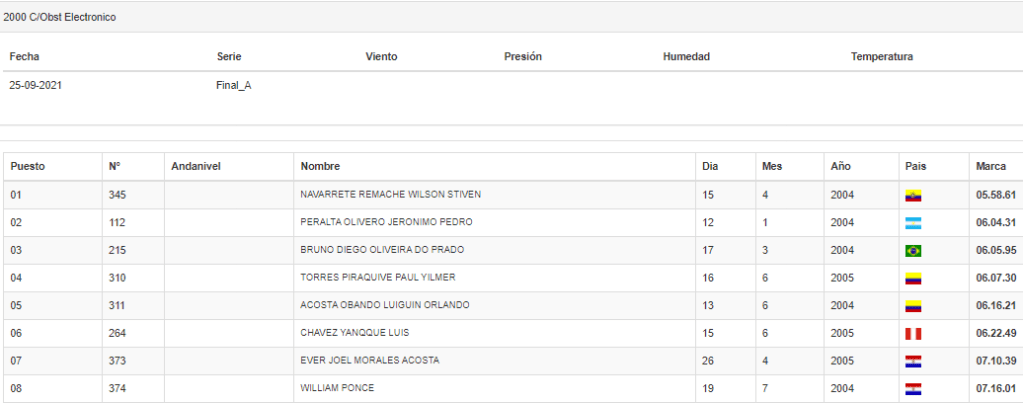This screenshot has width=1023, height=403.
Task: Click the Colombia flag for Torres Piraquive
Action: pyautogui.click(x=912, y=278)
